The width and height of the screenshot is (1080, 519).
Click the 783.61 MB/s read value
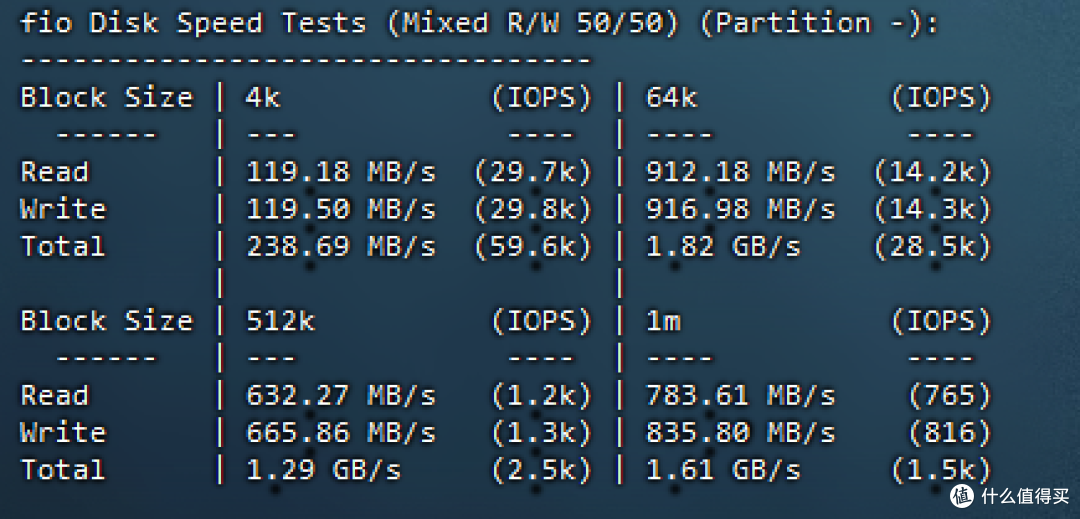coord(740,396)
